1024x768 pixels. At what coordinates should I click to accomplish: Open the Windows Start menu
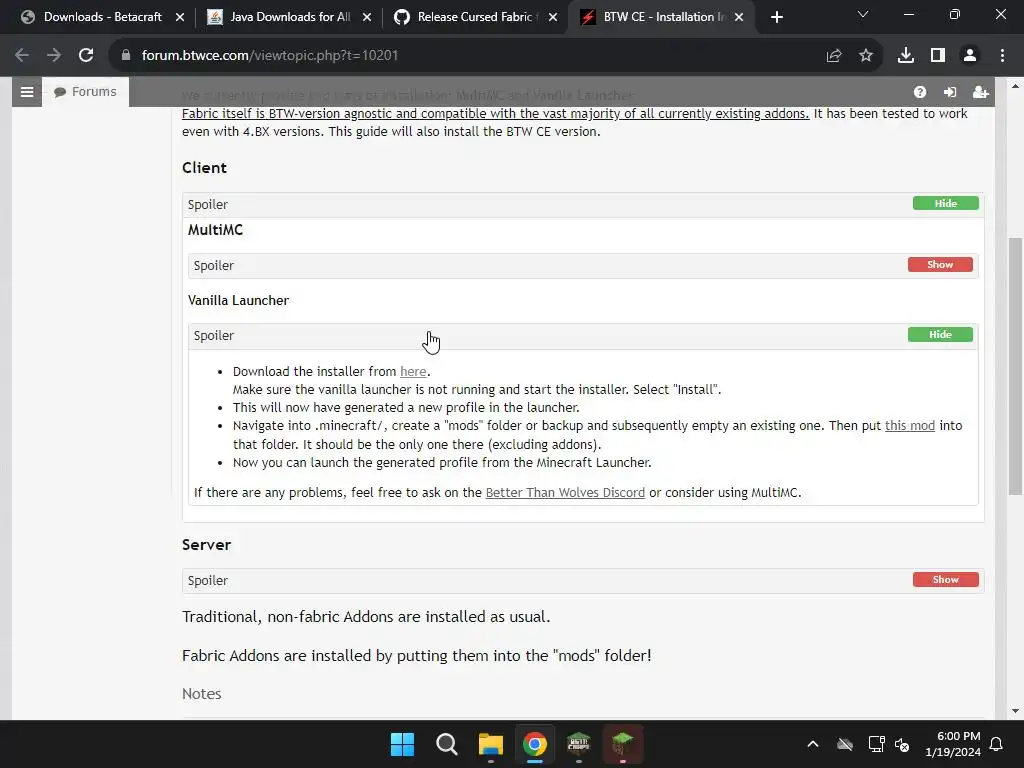pos(402,744)
